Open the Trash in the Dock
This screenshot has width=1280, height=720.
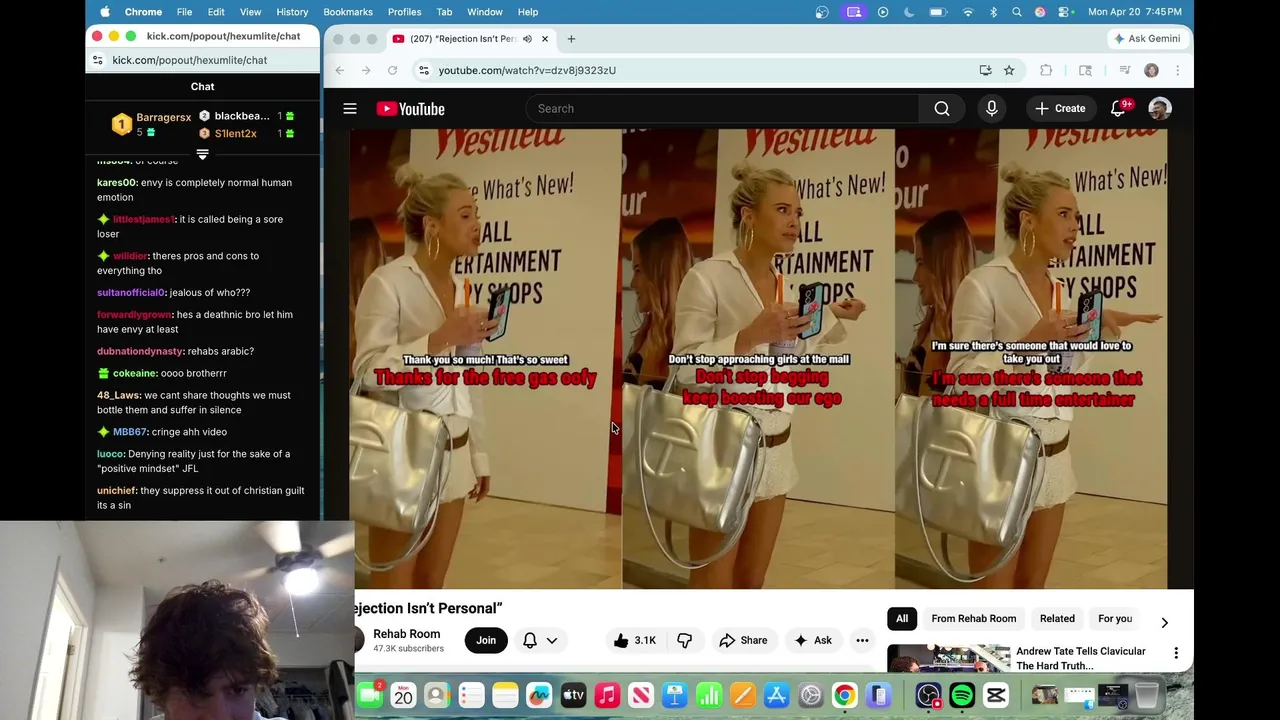1147,695
